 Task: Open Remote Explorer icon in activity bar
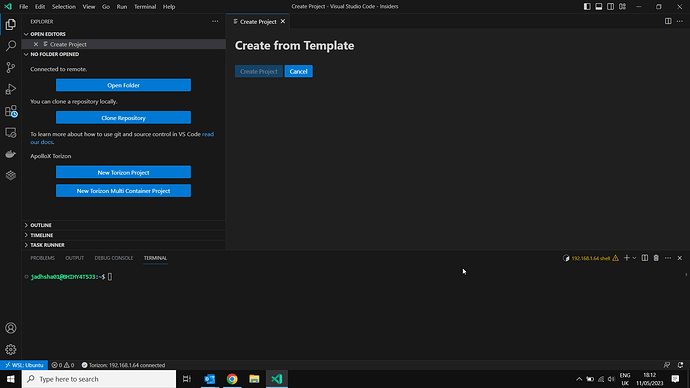11,132
